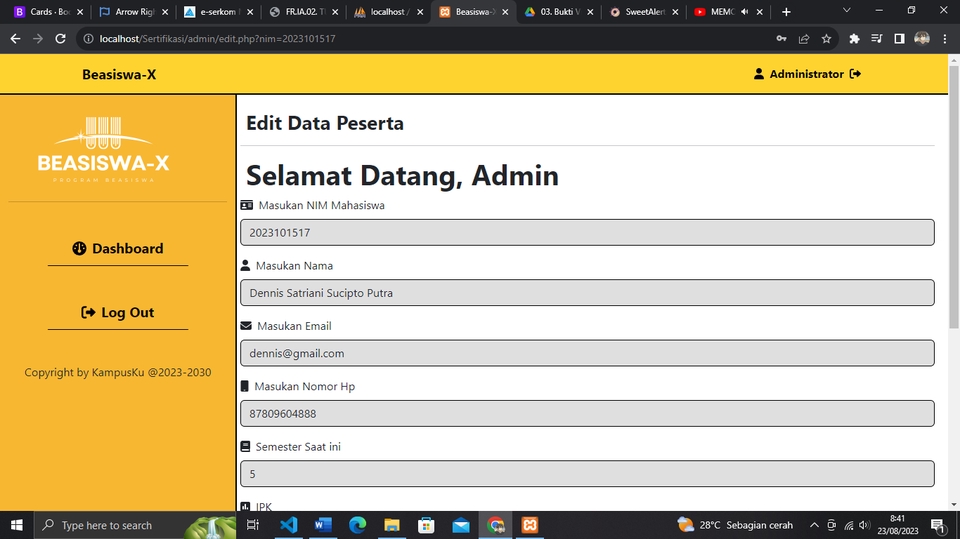The image size is (960, 539).
Task: Focus the Email field dennis@gmail.com
Action: point(587,353)
